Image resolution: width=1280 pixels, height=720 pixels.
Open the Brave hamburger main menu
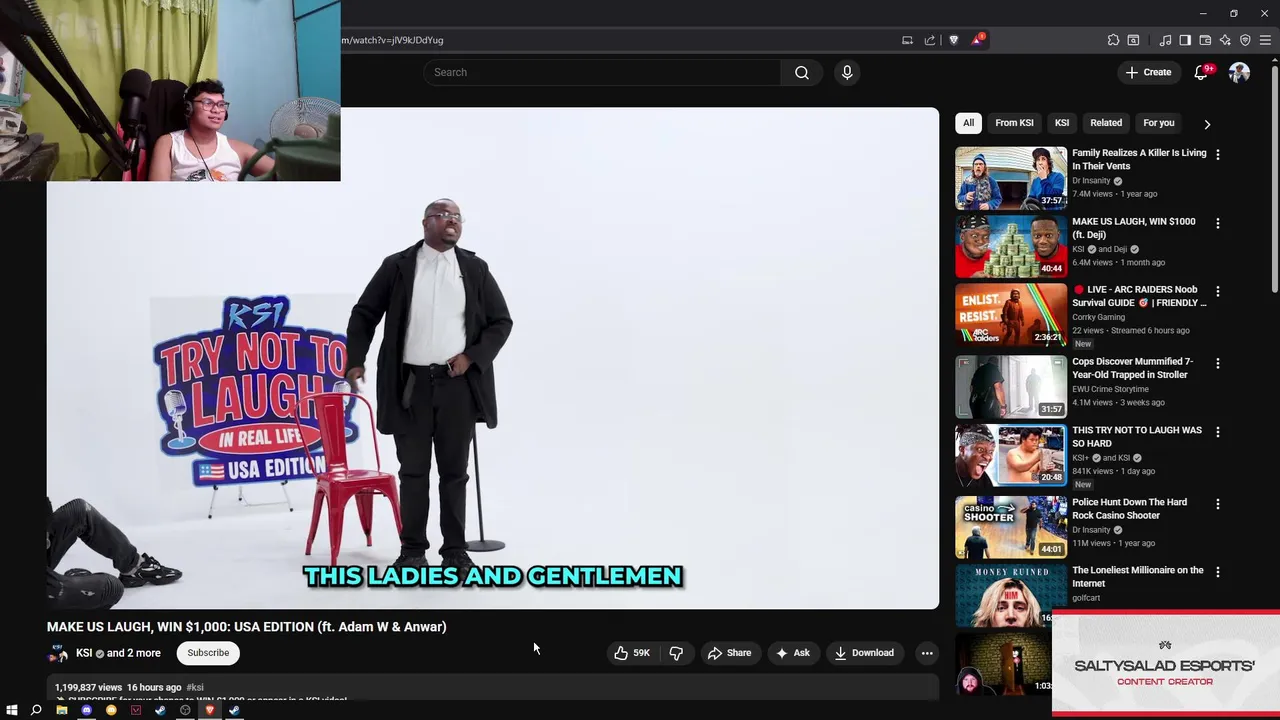click(x=1265, y=40)
